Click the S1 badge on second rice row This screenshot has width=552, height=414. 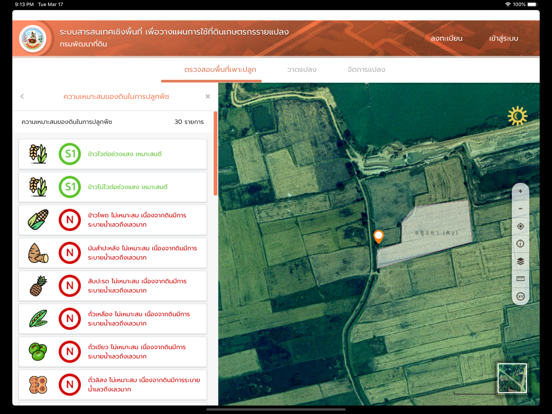click(x=70, y=187)
